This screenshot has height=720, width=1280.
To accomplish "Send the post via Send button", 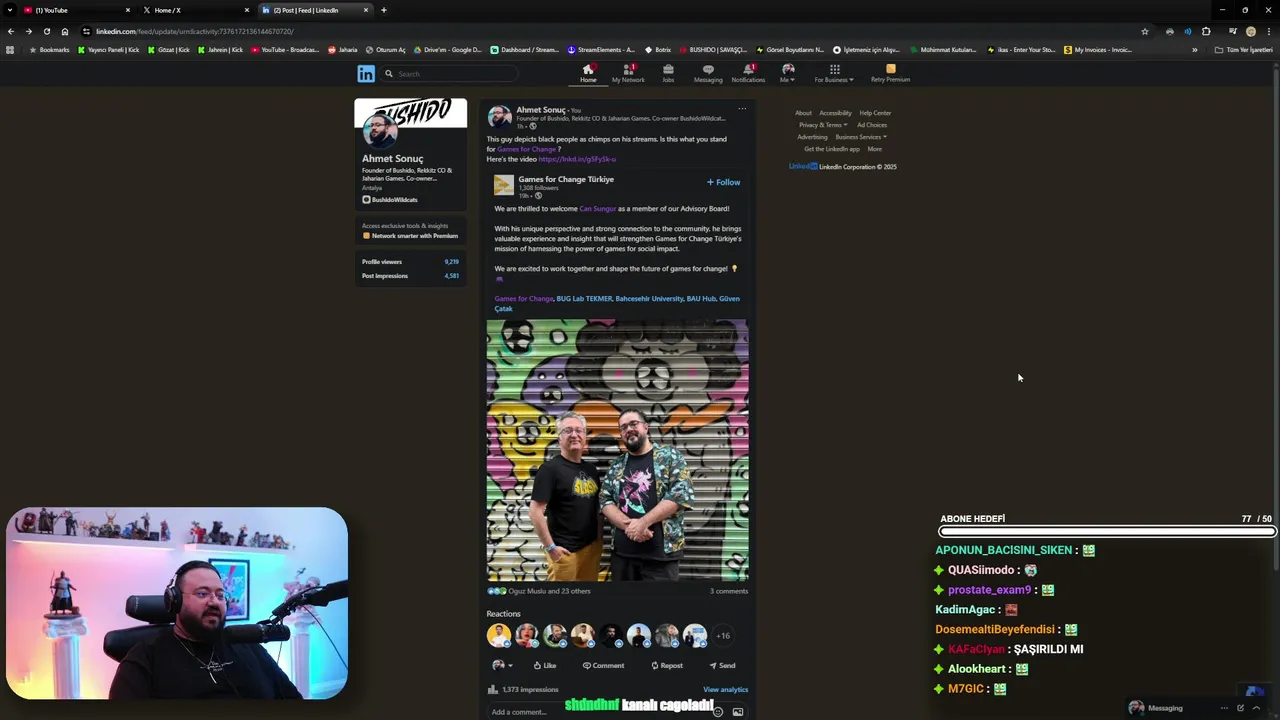I will [x=723, y=665].
